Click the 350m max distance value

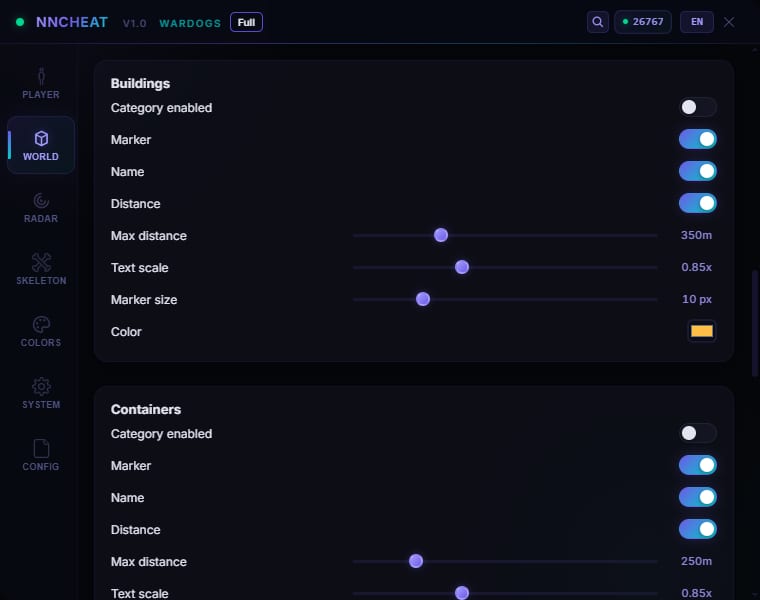coord(696,235)
